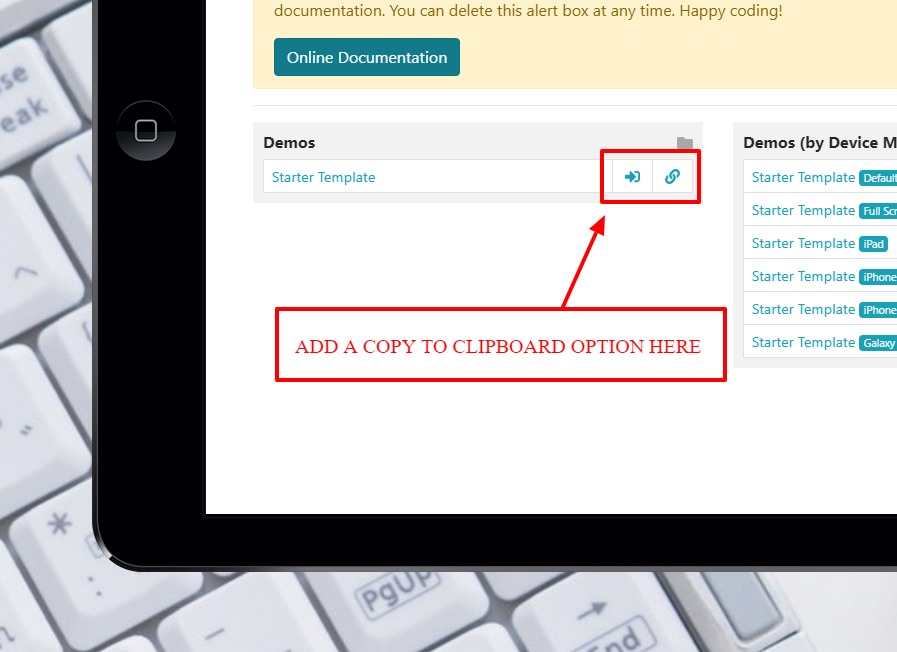Click the Default badge label
Viewport: 897px width, 652px height.
click(x=878, y=178)
